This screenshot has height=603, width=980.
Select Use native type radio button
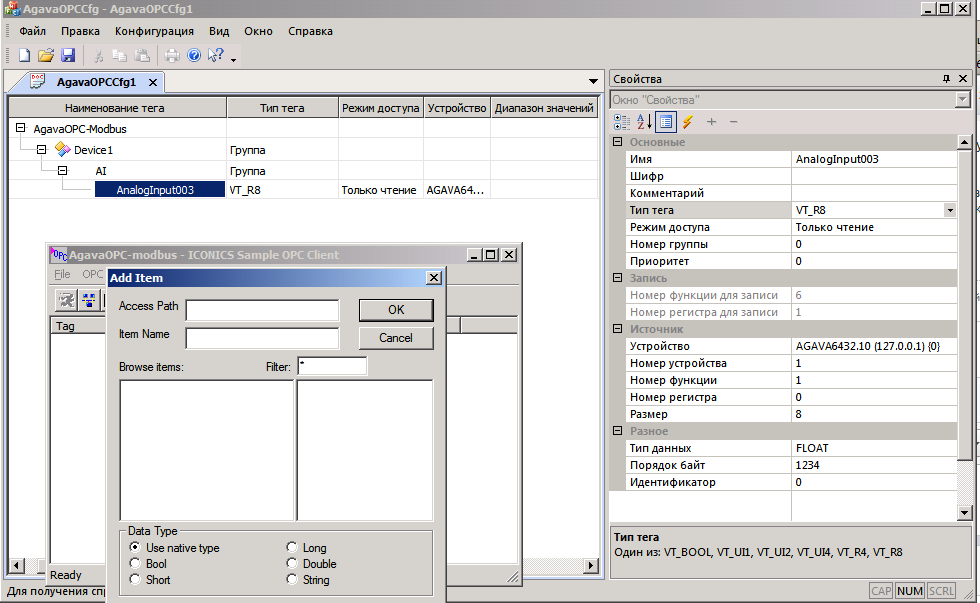tap(135, 547)
